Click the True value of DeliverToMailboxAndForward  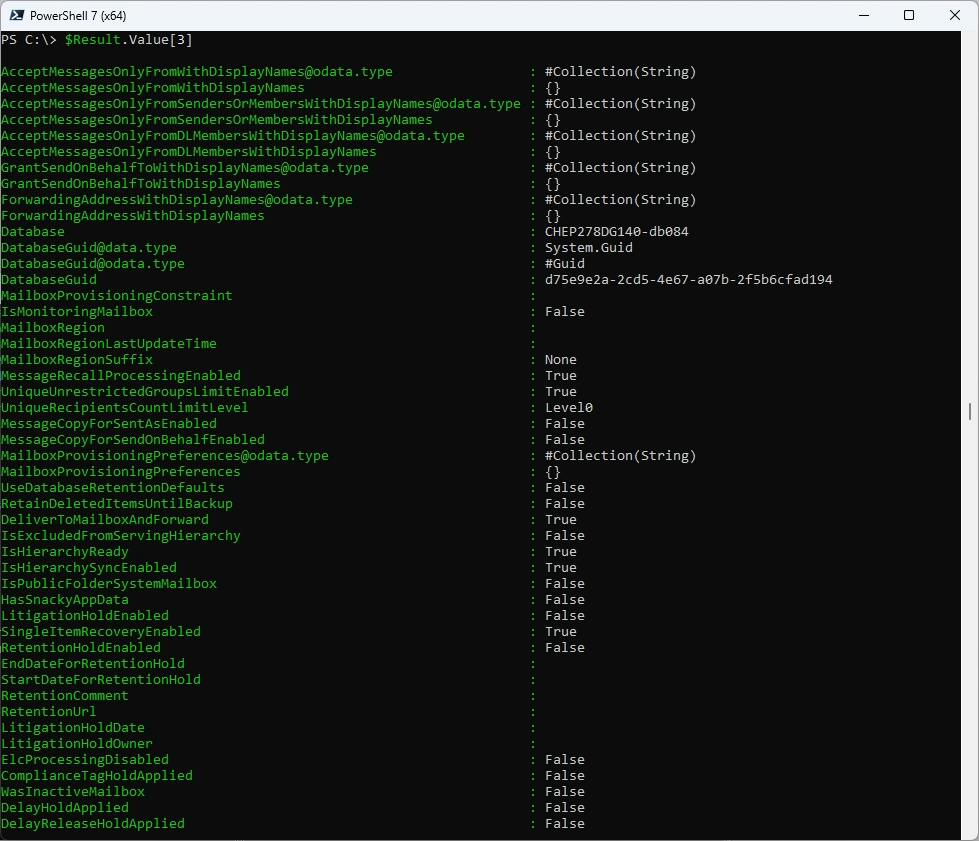(x=560, y=520)
